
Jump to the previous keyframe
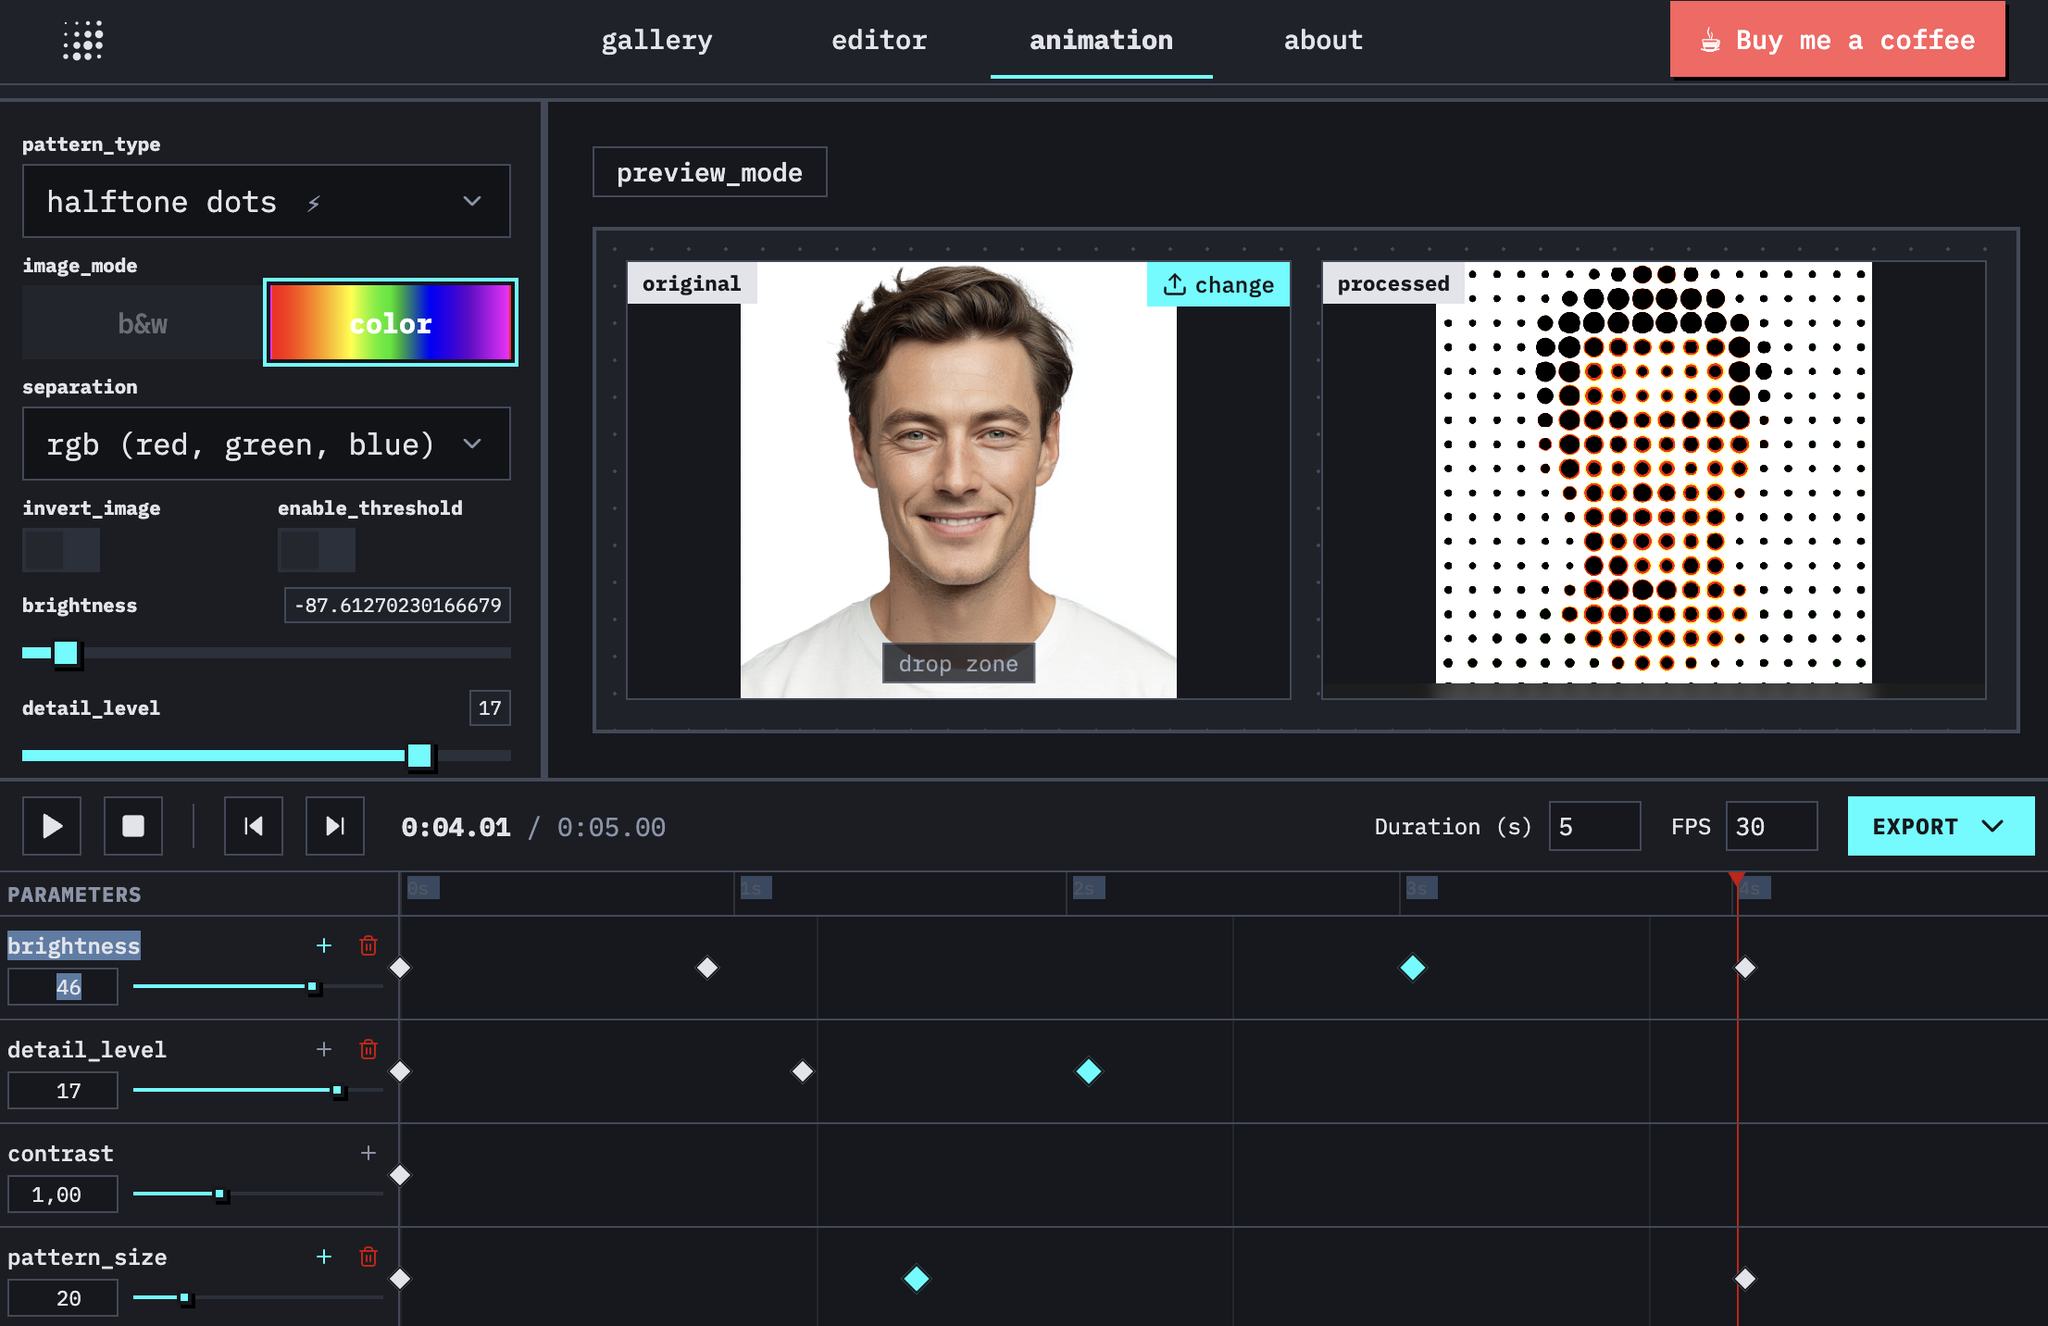[253, 826]
